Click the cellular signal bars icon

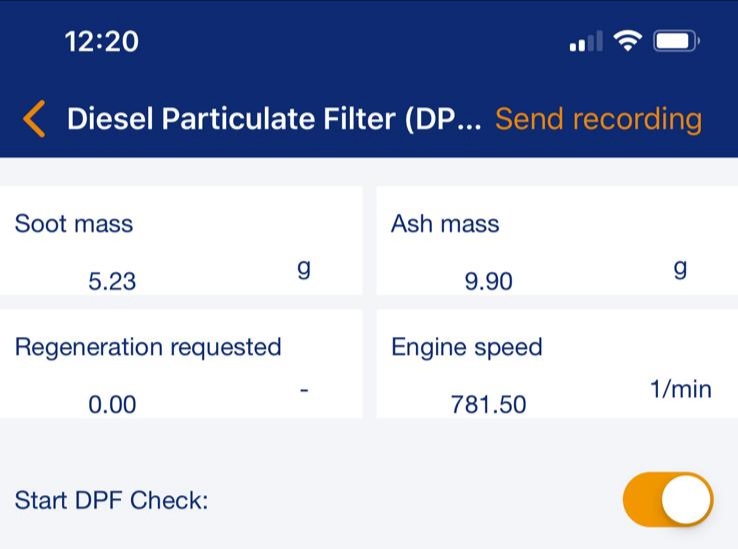click(x=586, y=42)
